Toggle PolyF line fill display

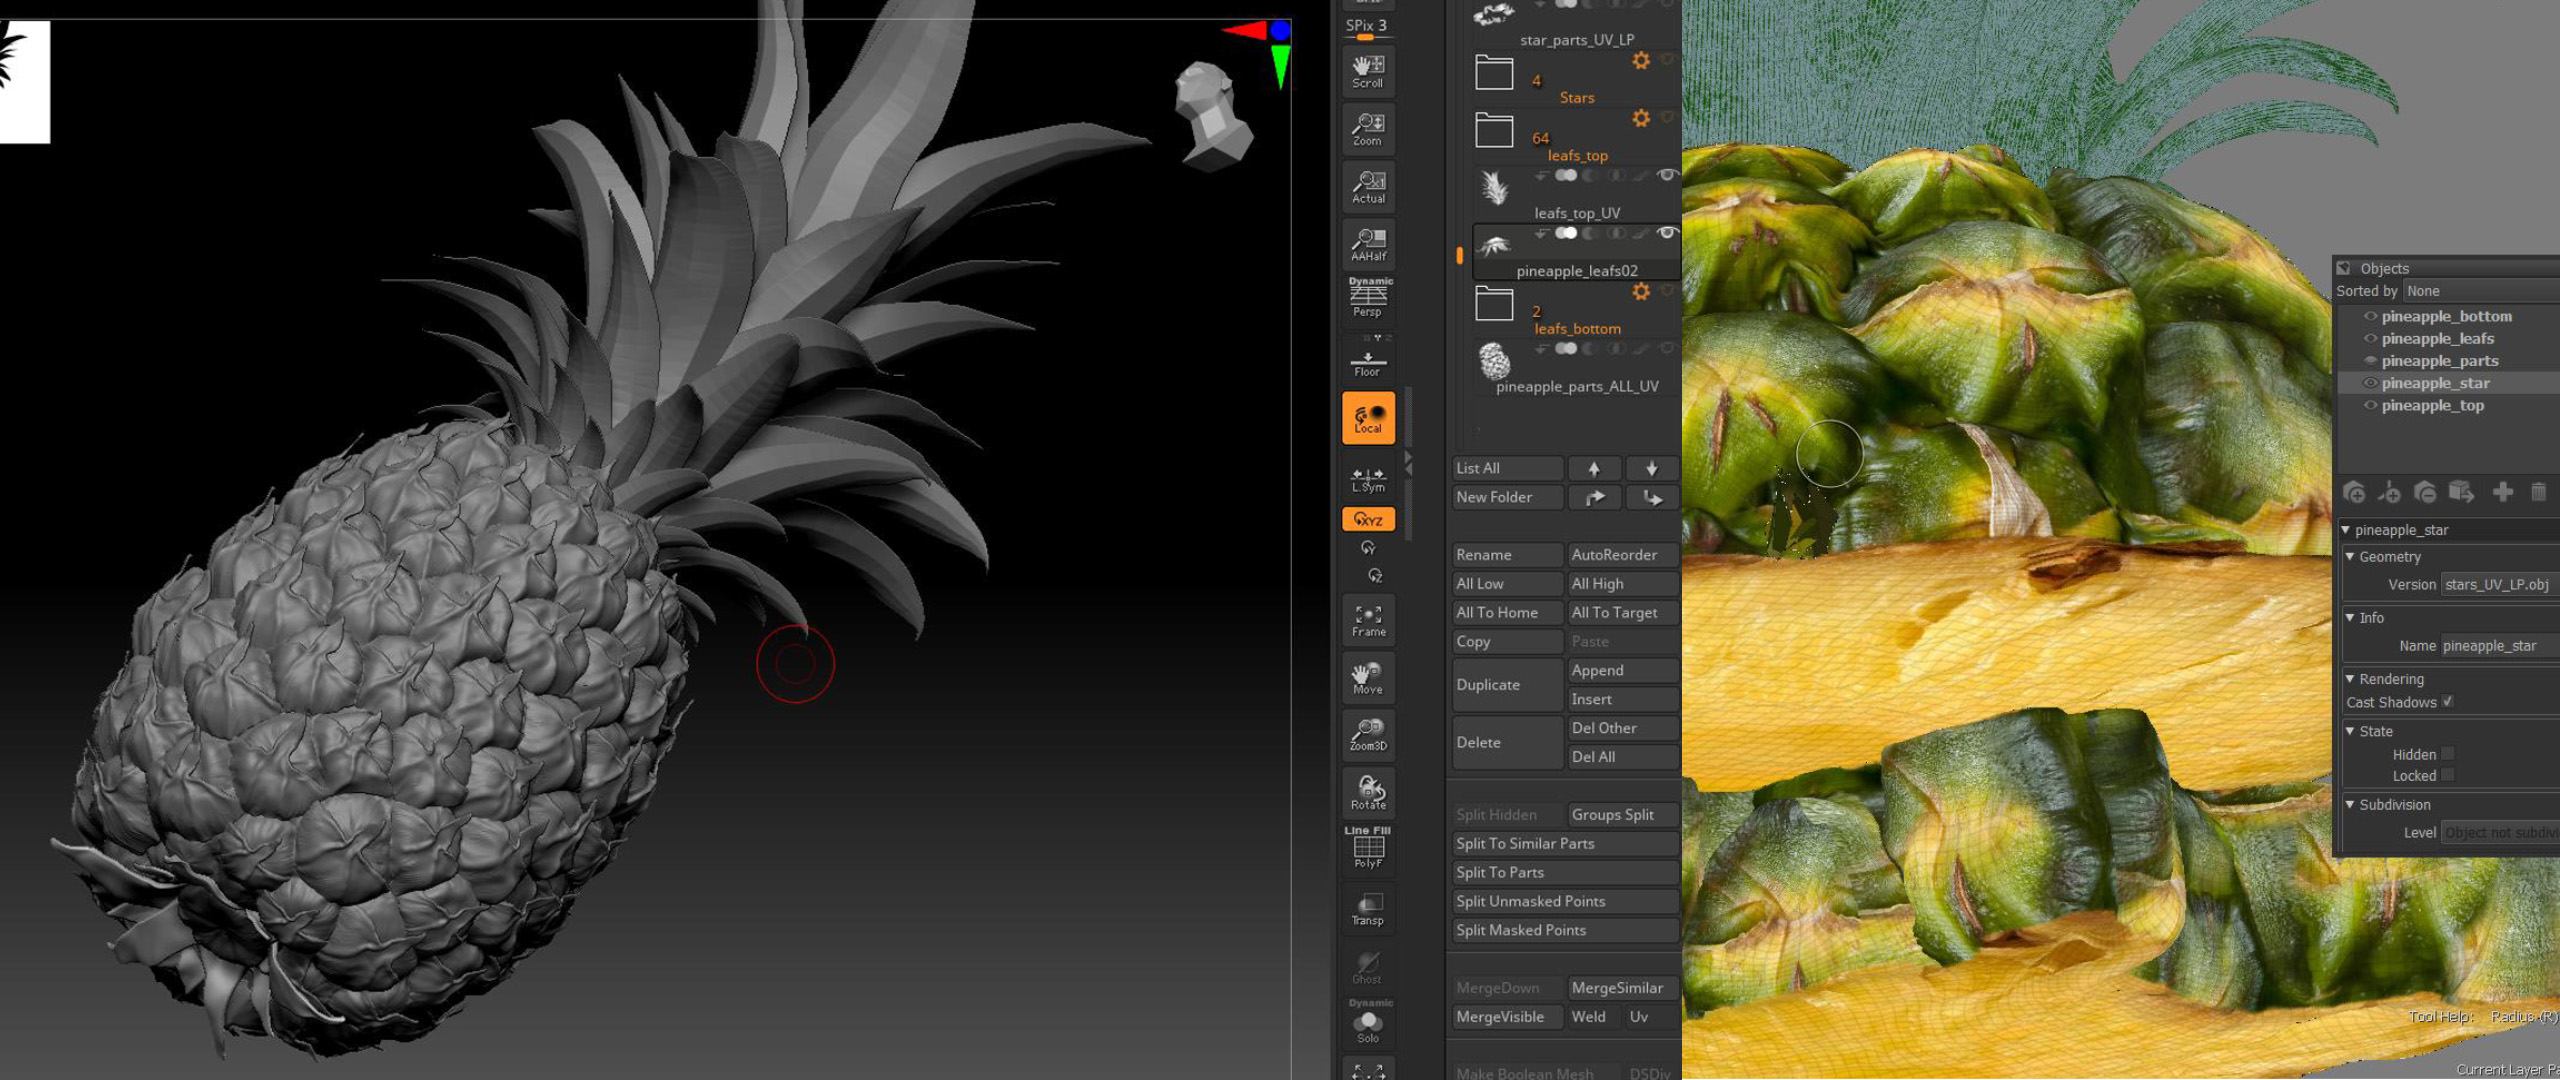click(1368, 848)
